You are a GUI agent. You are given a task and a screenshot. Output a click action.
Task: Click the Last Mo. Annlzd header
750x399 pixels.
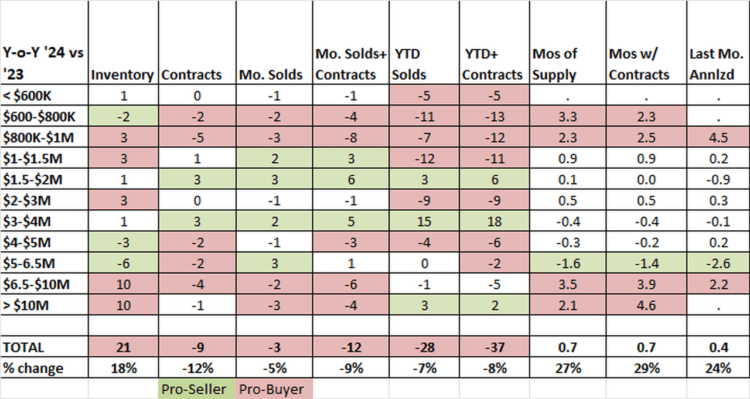pyautogui.click(x=718, y=43)
